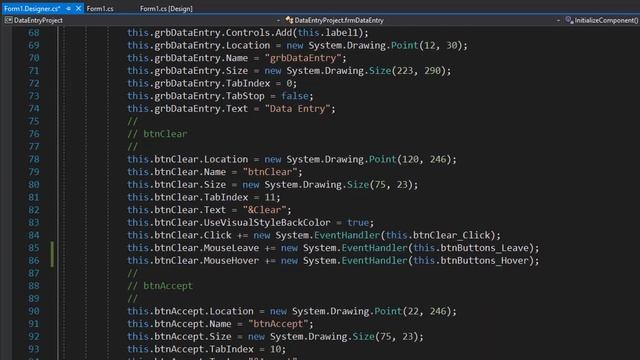Click btnButtons_Hover on line 86
The width and height of the screenshot is (640, 360).
(484, 260)
